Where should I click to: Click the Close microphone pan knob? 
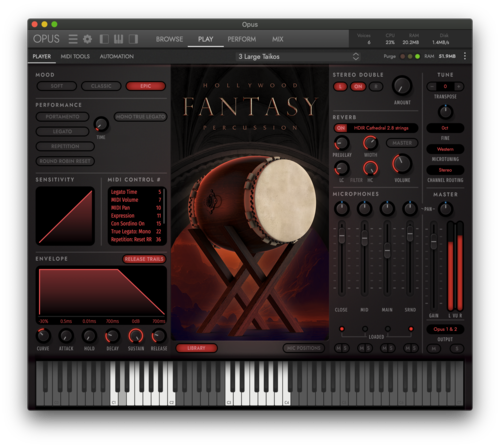(x=342, y=208)
